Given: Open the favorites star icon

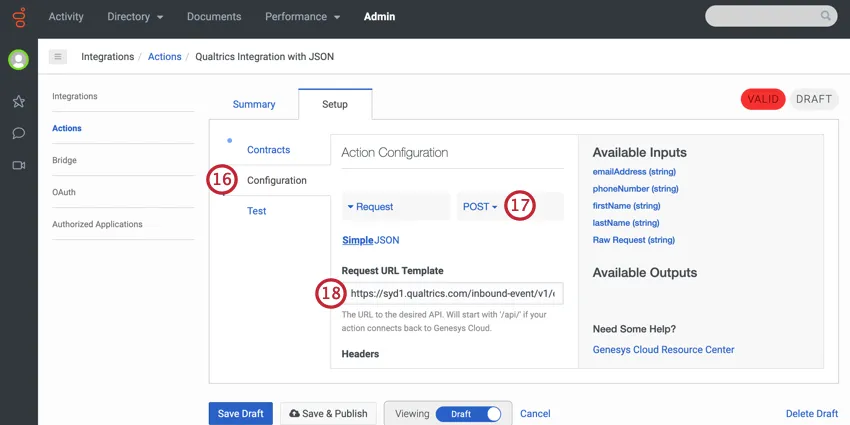Looking at the screenshot, I should tap(18, 101).
